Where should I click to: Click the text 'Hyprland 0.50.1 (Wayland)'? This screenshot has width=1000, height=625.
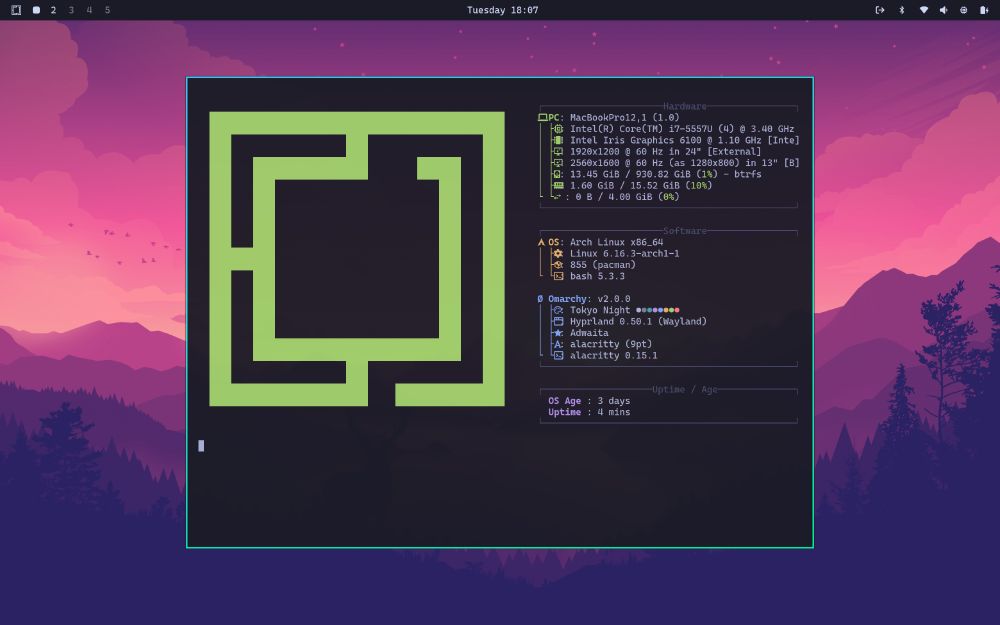coord(638,321)
